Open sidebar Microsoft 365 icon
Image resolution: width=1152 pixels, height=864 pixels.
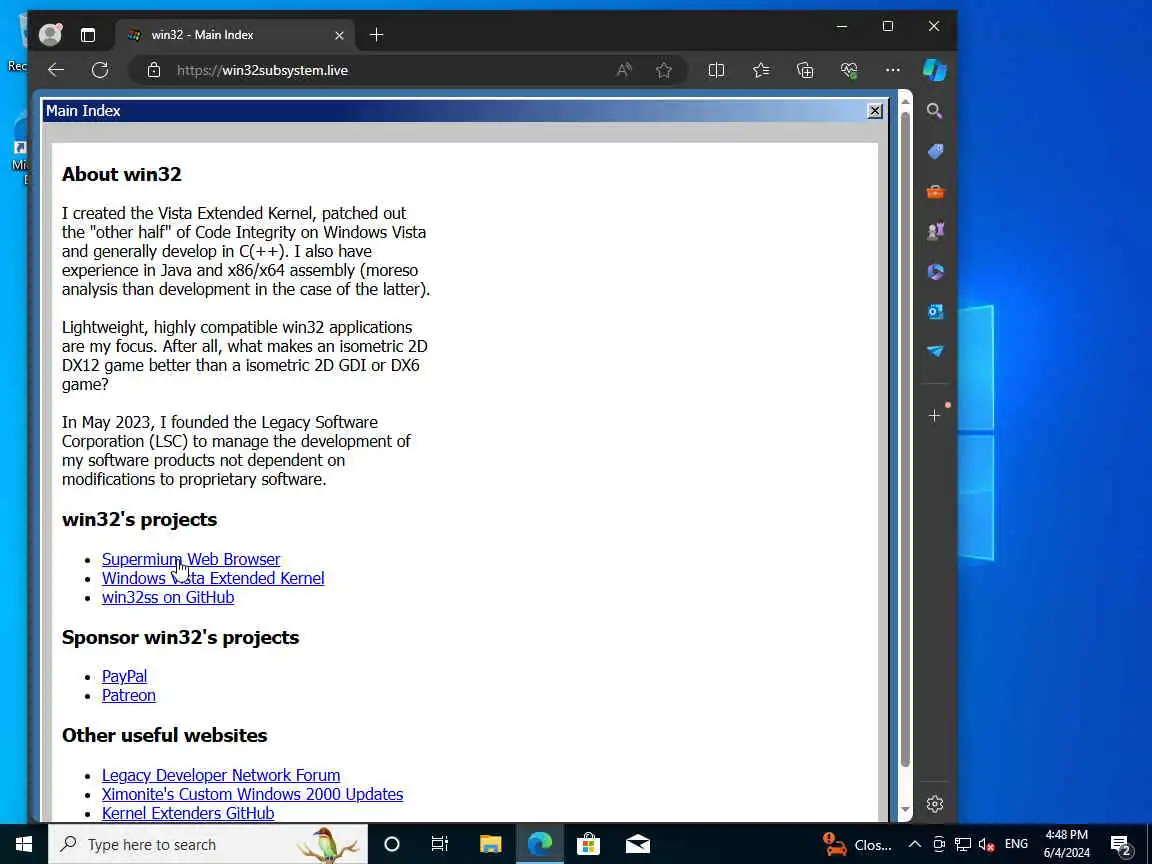(x=935, y=272)
